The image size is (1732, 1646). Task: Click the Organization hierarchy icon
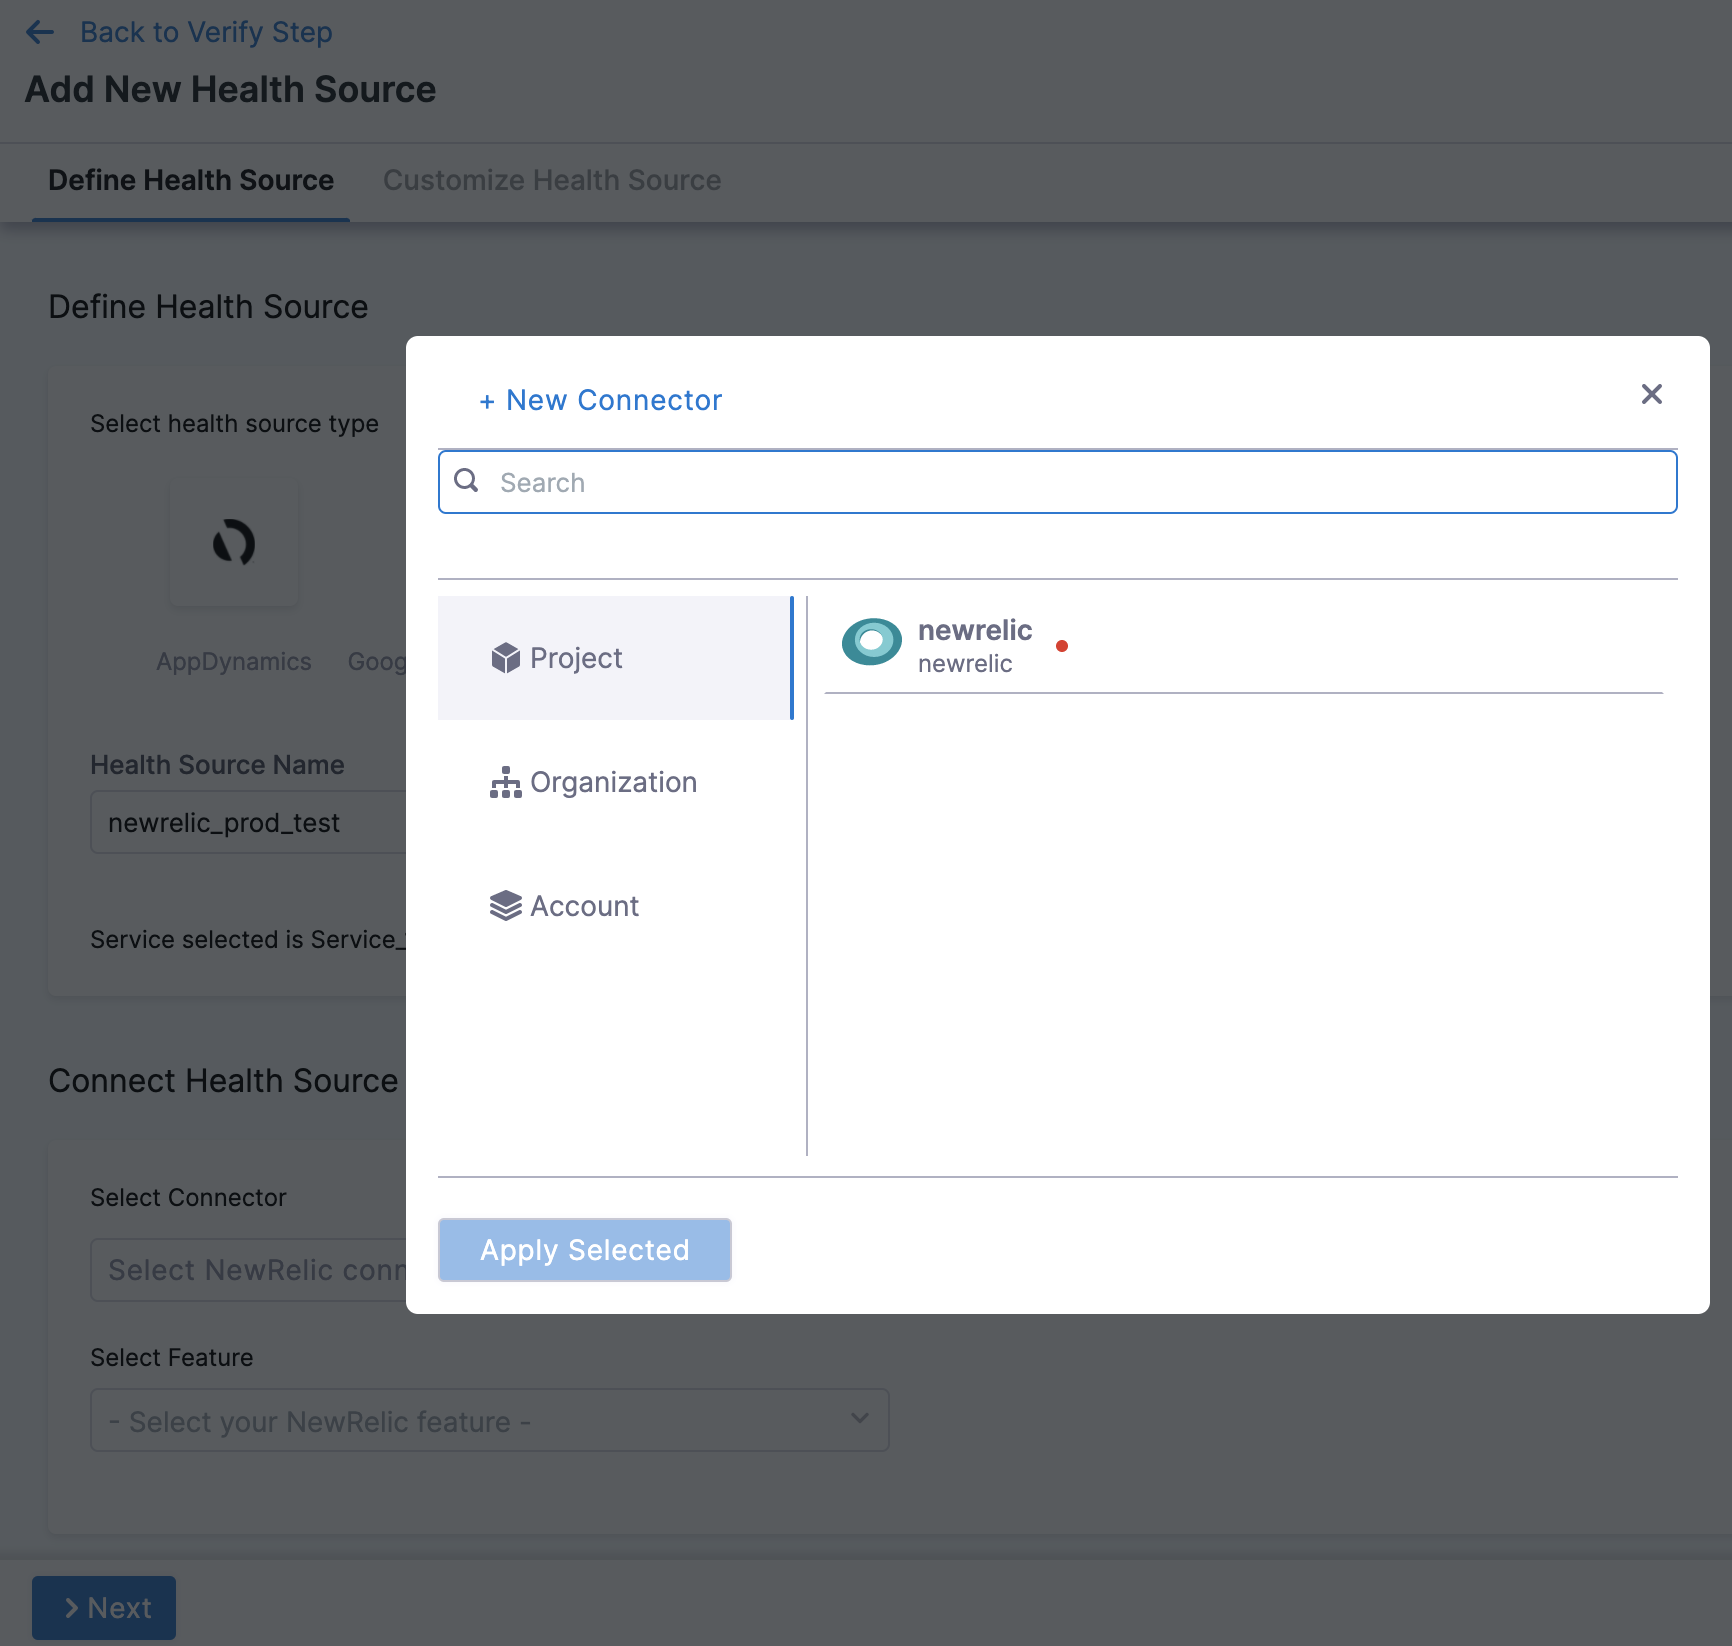pyautogui.click(x=505, y=782)
